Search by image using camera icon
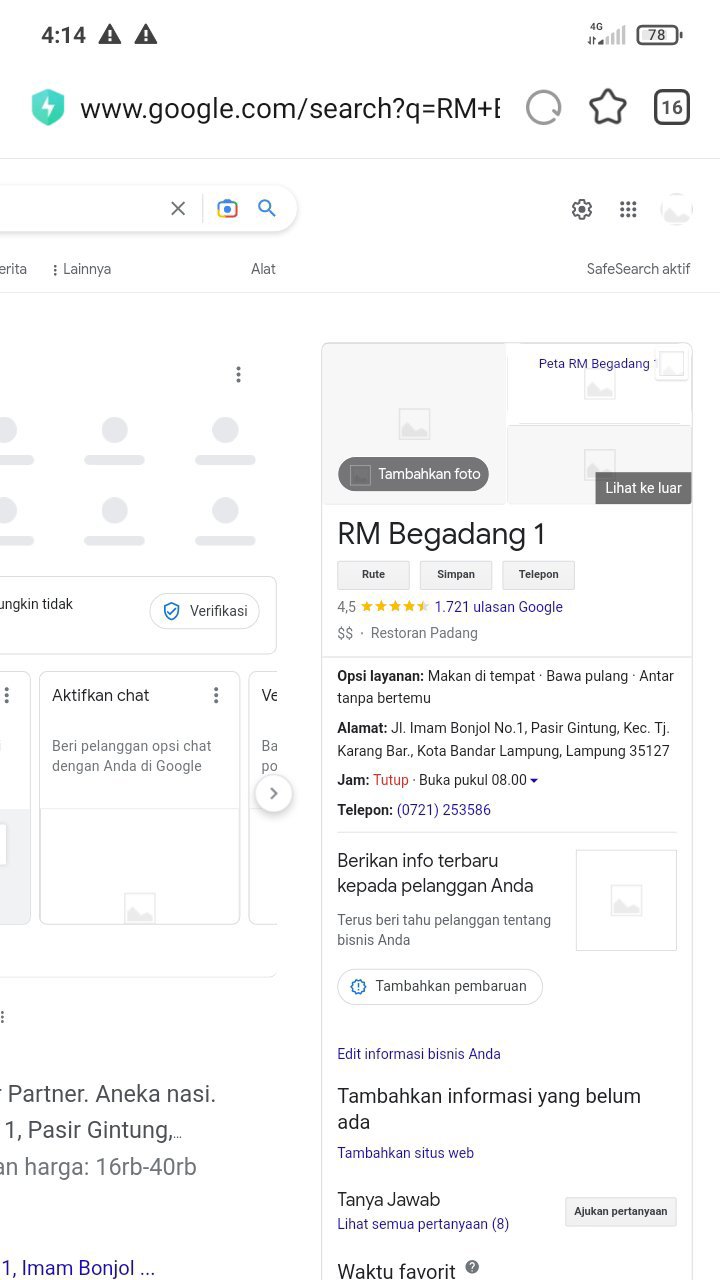This screenshot has width=720, height=1280. [x=228, y=208]
